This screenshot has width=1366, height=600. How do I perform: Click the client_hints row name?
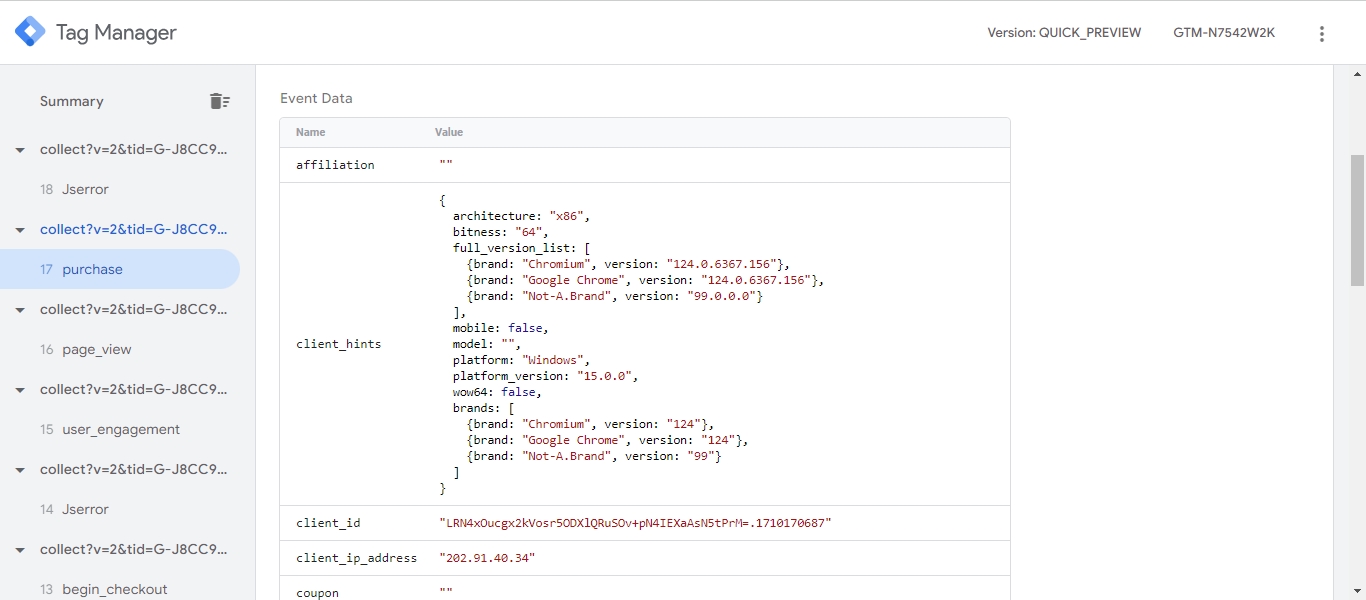coord(338,344)
